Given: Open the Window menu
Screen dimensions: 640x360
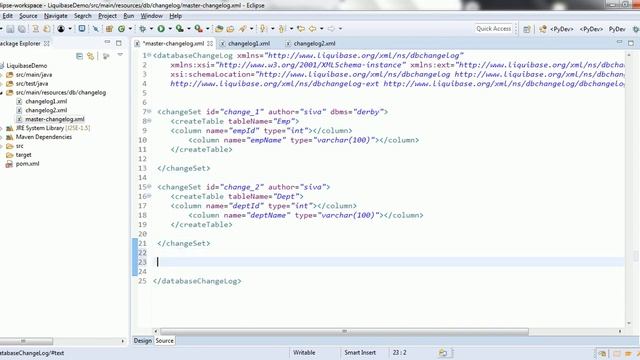Looking at the screenshot, I should click(151, 16).
